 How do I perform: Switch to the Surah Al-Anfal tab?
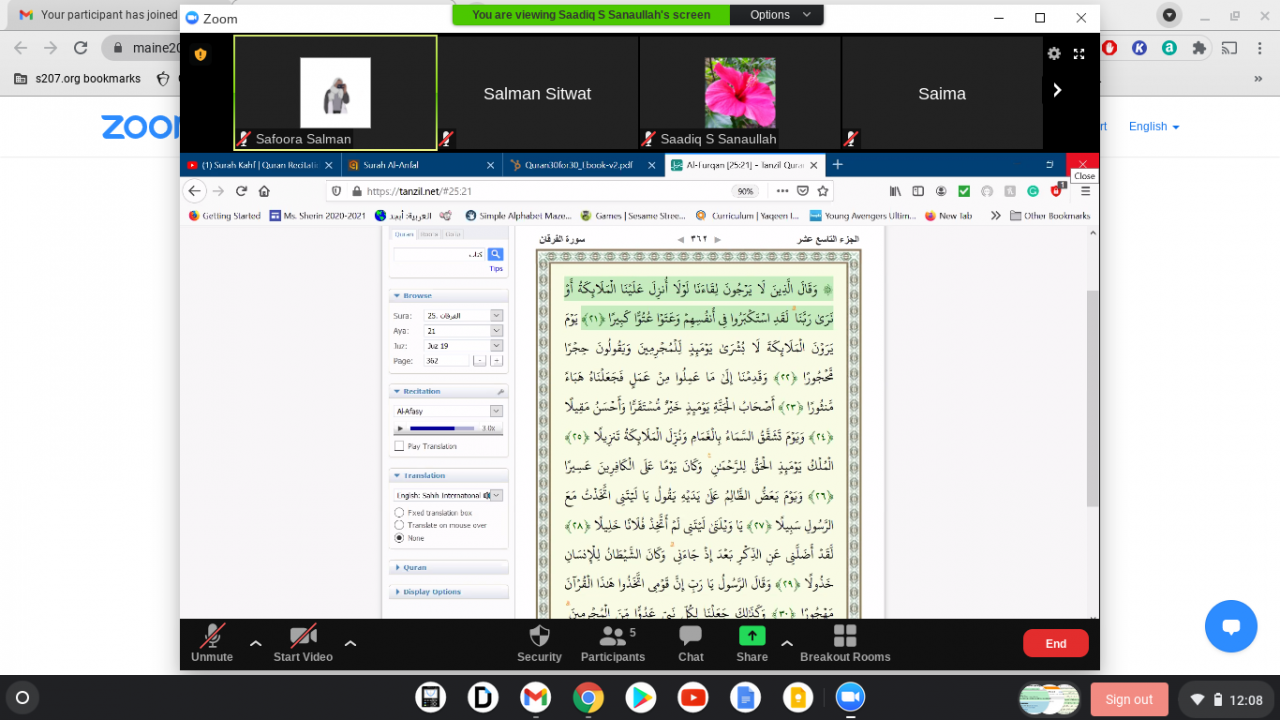(x=420, y=165)
